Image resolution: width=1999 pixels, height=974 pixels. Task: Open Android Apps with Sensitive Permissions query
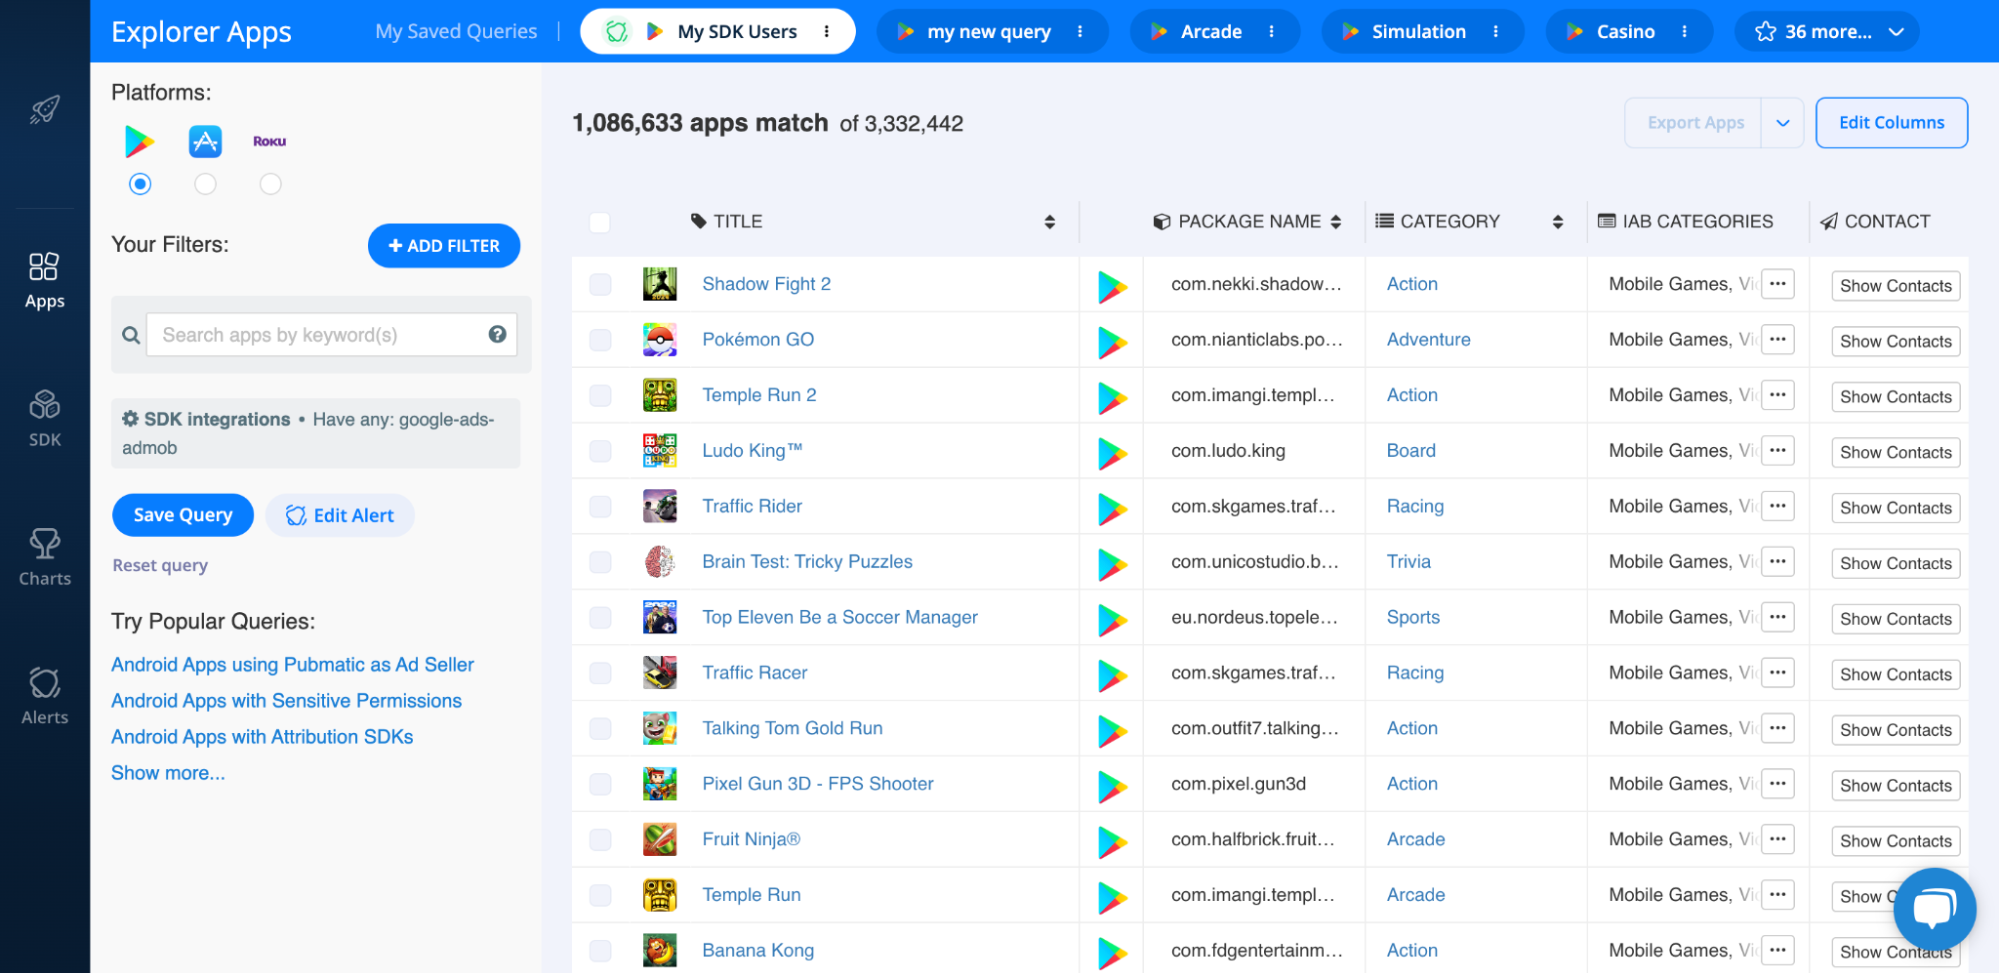click(x=287, y=701)
